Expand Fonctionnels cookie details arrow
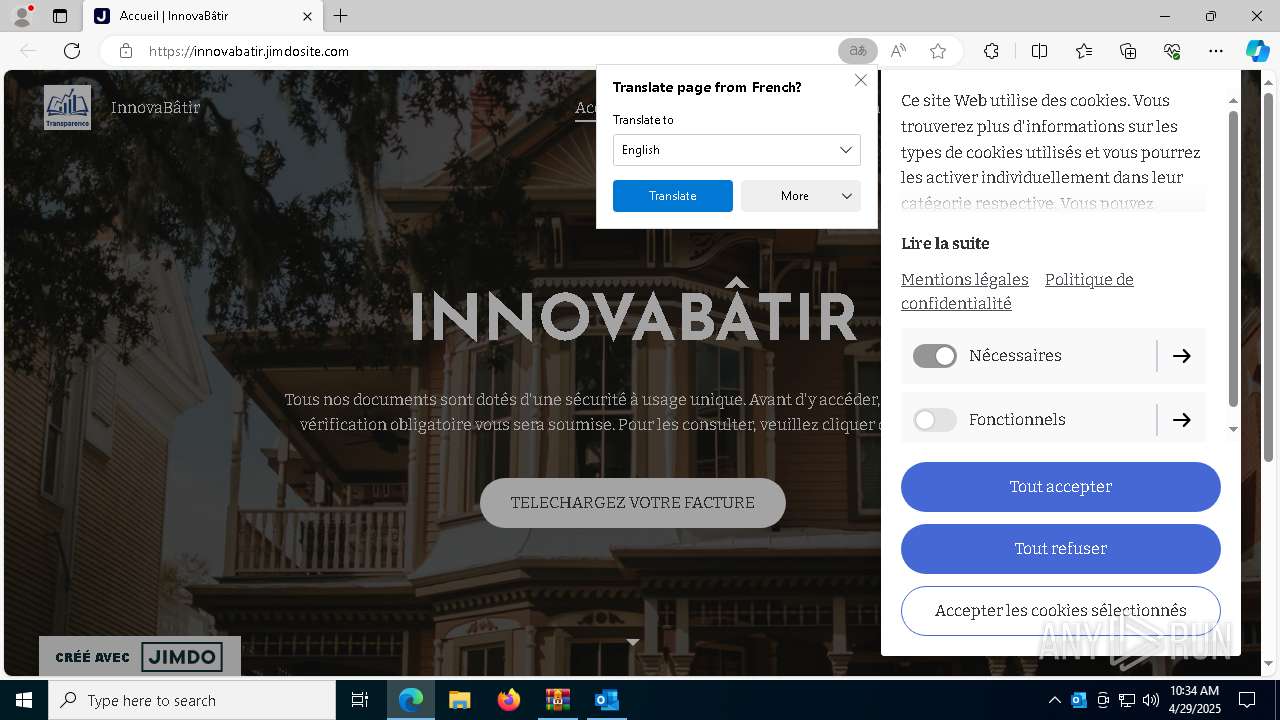This screenshot has width=1280, height=720. pos(1182,420)
